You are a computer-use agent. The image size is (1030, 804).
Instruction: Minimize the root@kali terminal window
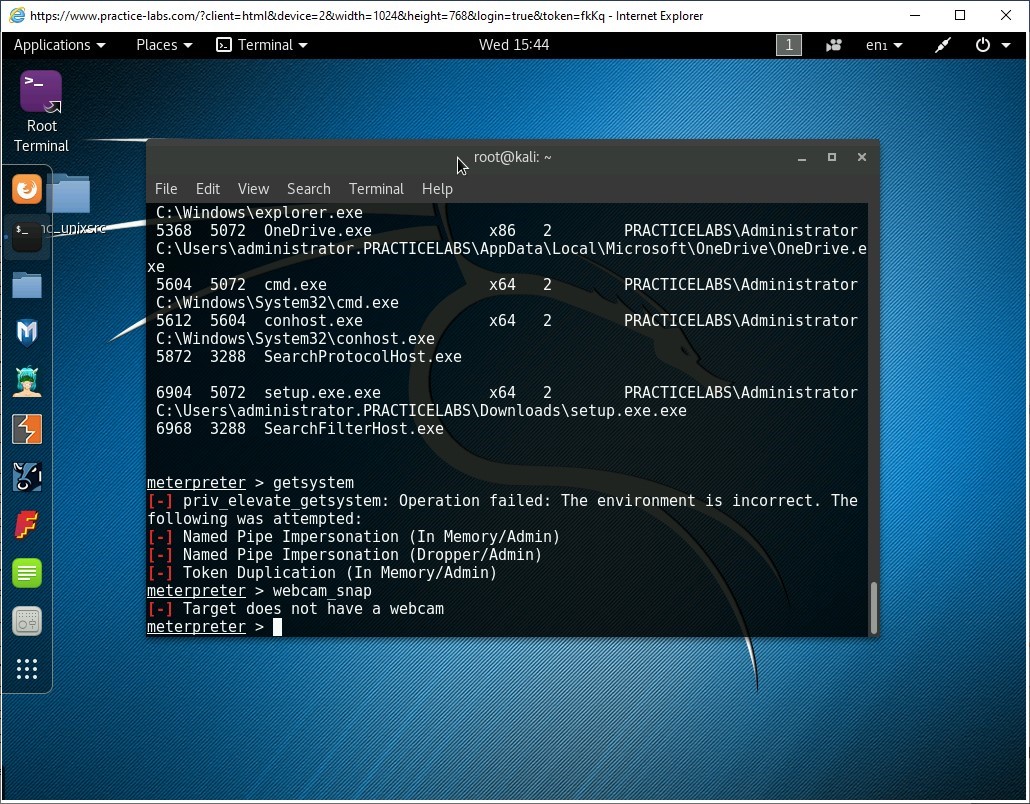click(802, 158)
